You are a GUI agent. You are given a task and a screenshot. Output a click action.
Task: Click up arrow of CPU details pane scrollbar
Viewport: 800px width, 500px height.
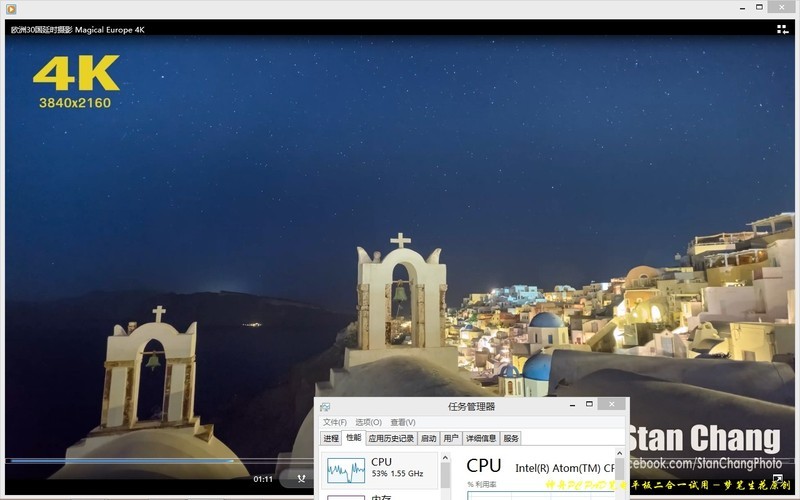click(x=619, y=453)
